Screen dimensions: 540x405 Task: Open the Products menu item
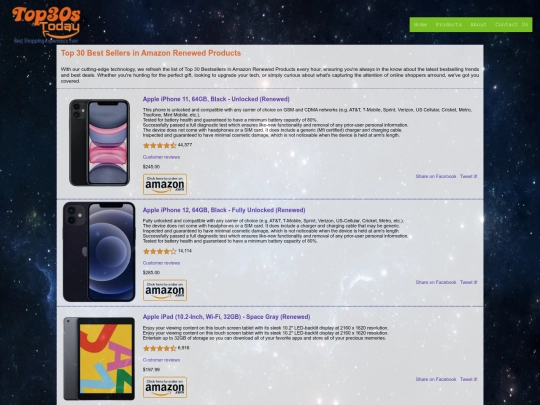pos(448,24)
